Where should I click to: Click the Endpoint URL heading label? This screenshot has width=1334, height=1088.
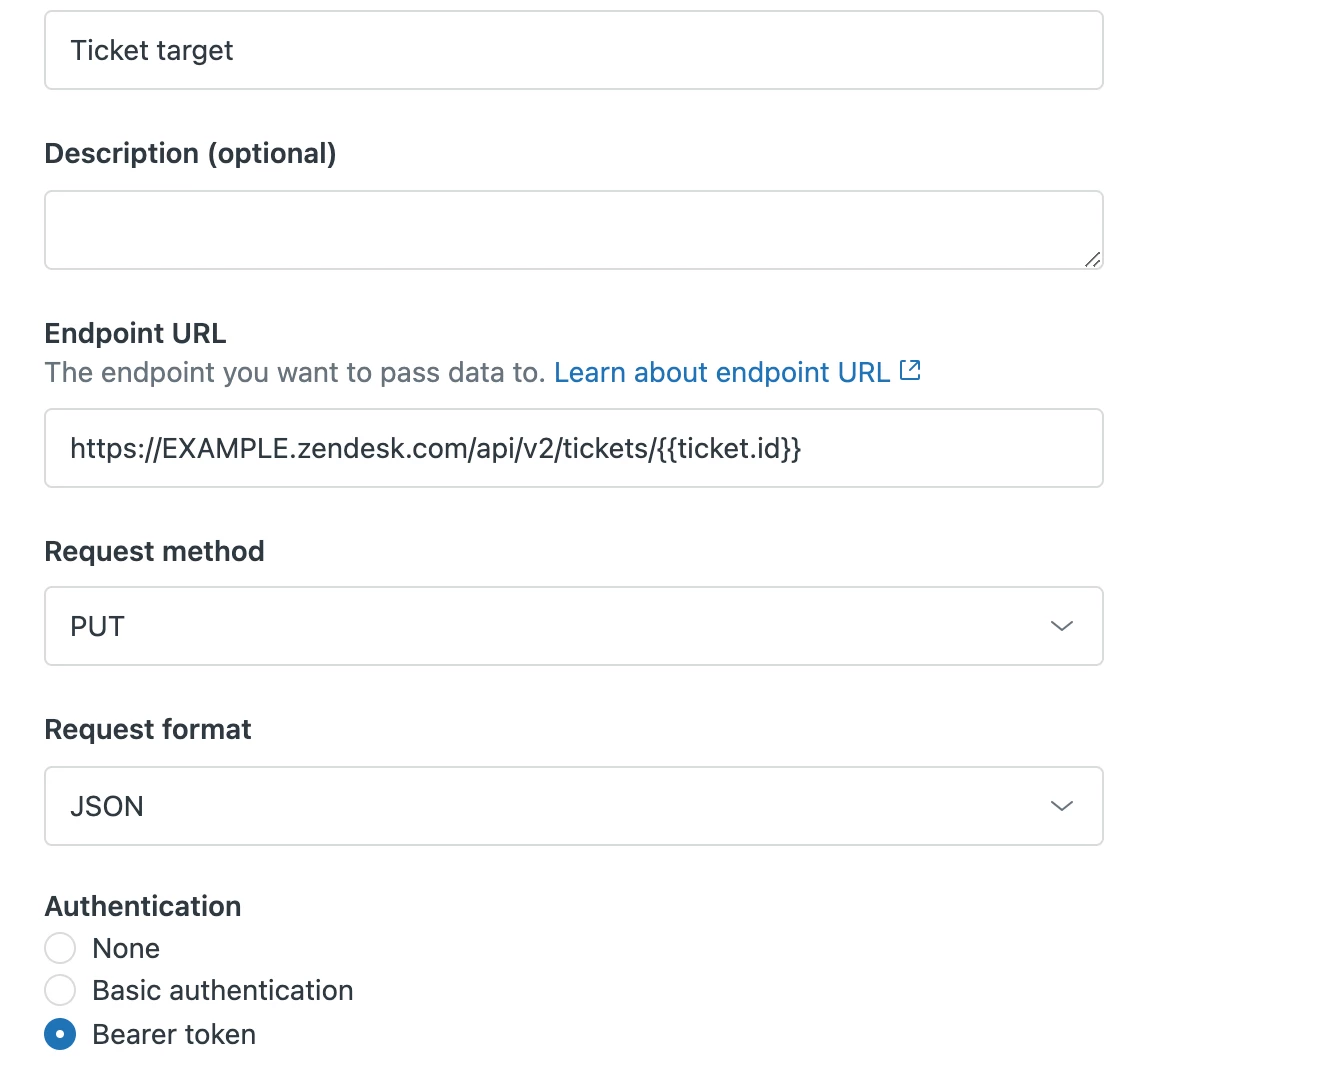click(x=135, y=333)
